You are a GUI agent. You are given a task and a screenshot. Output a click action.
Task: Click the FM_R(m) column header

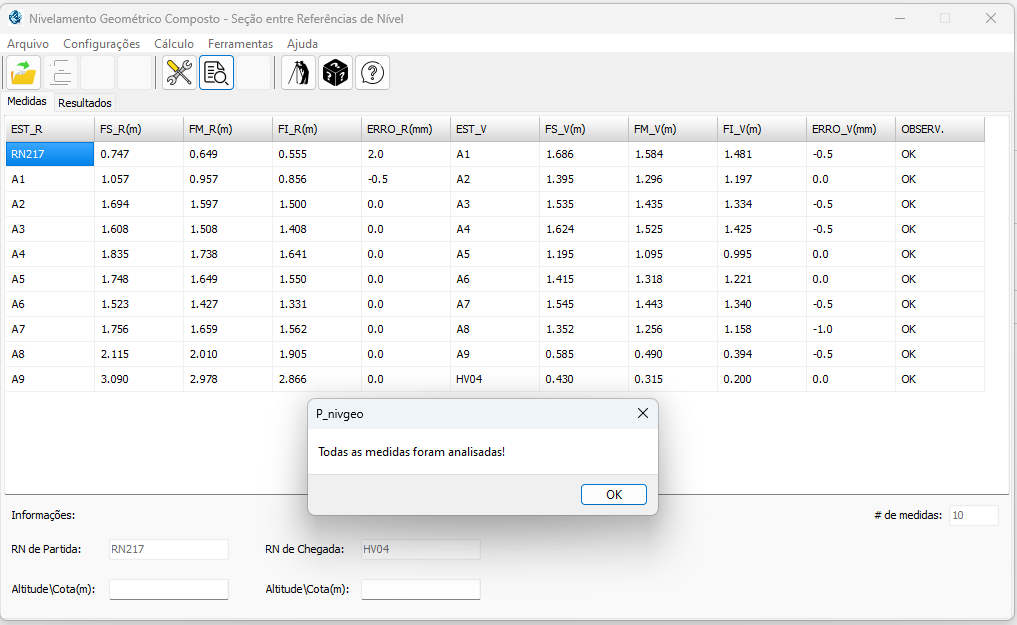coord(228,129)
